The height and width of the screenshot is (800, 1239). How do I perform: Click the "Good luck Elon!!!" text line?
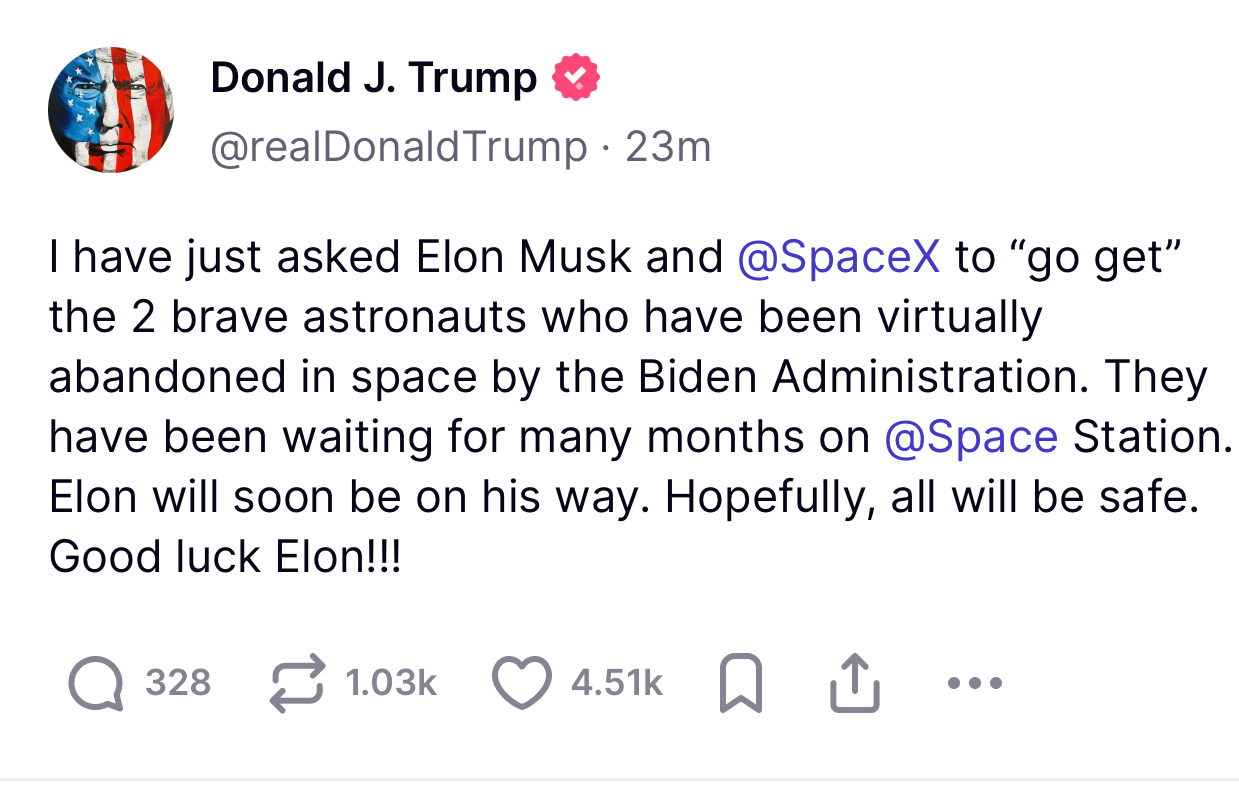click(x=225, y=557)
